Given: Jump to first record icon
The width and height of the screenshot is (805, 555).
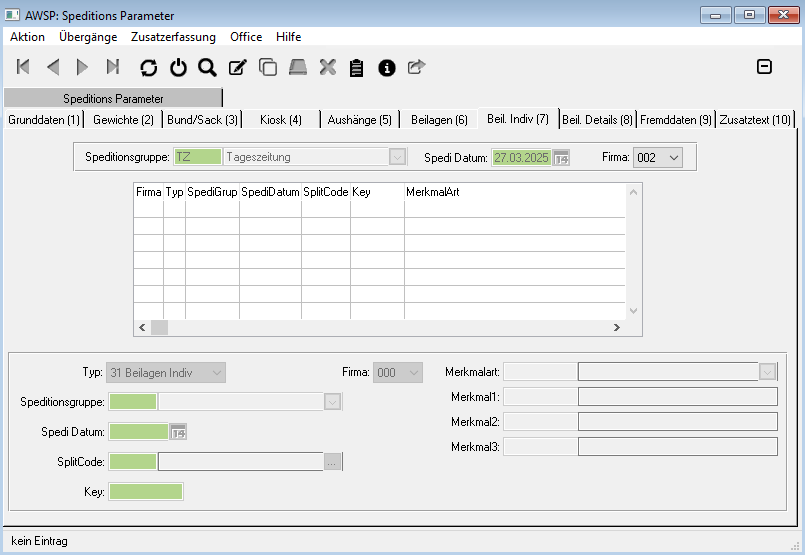Looking at the screenshot, I should pos(23,67).
